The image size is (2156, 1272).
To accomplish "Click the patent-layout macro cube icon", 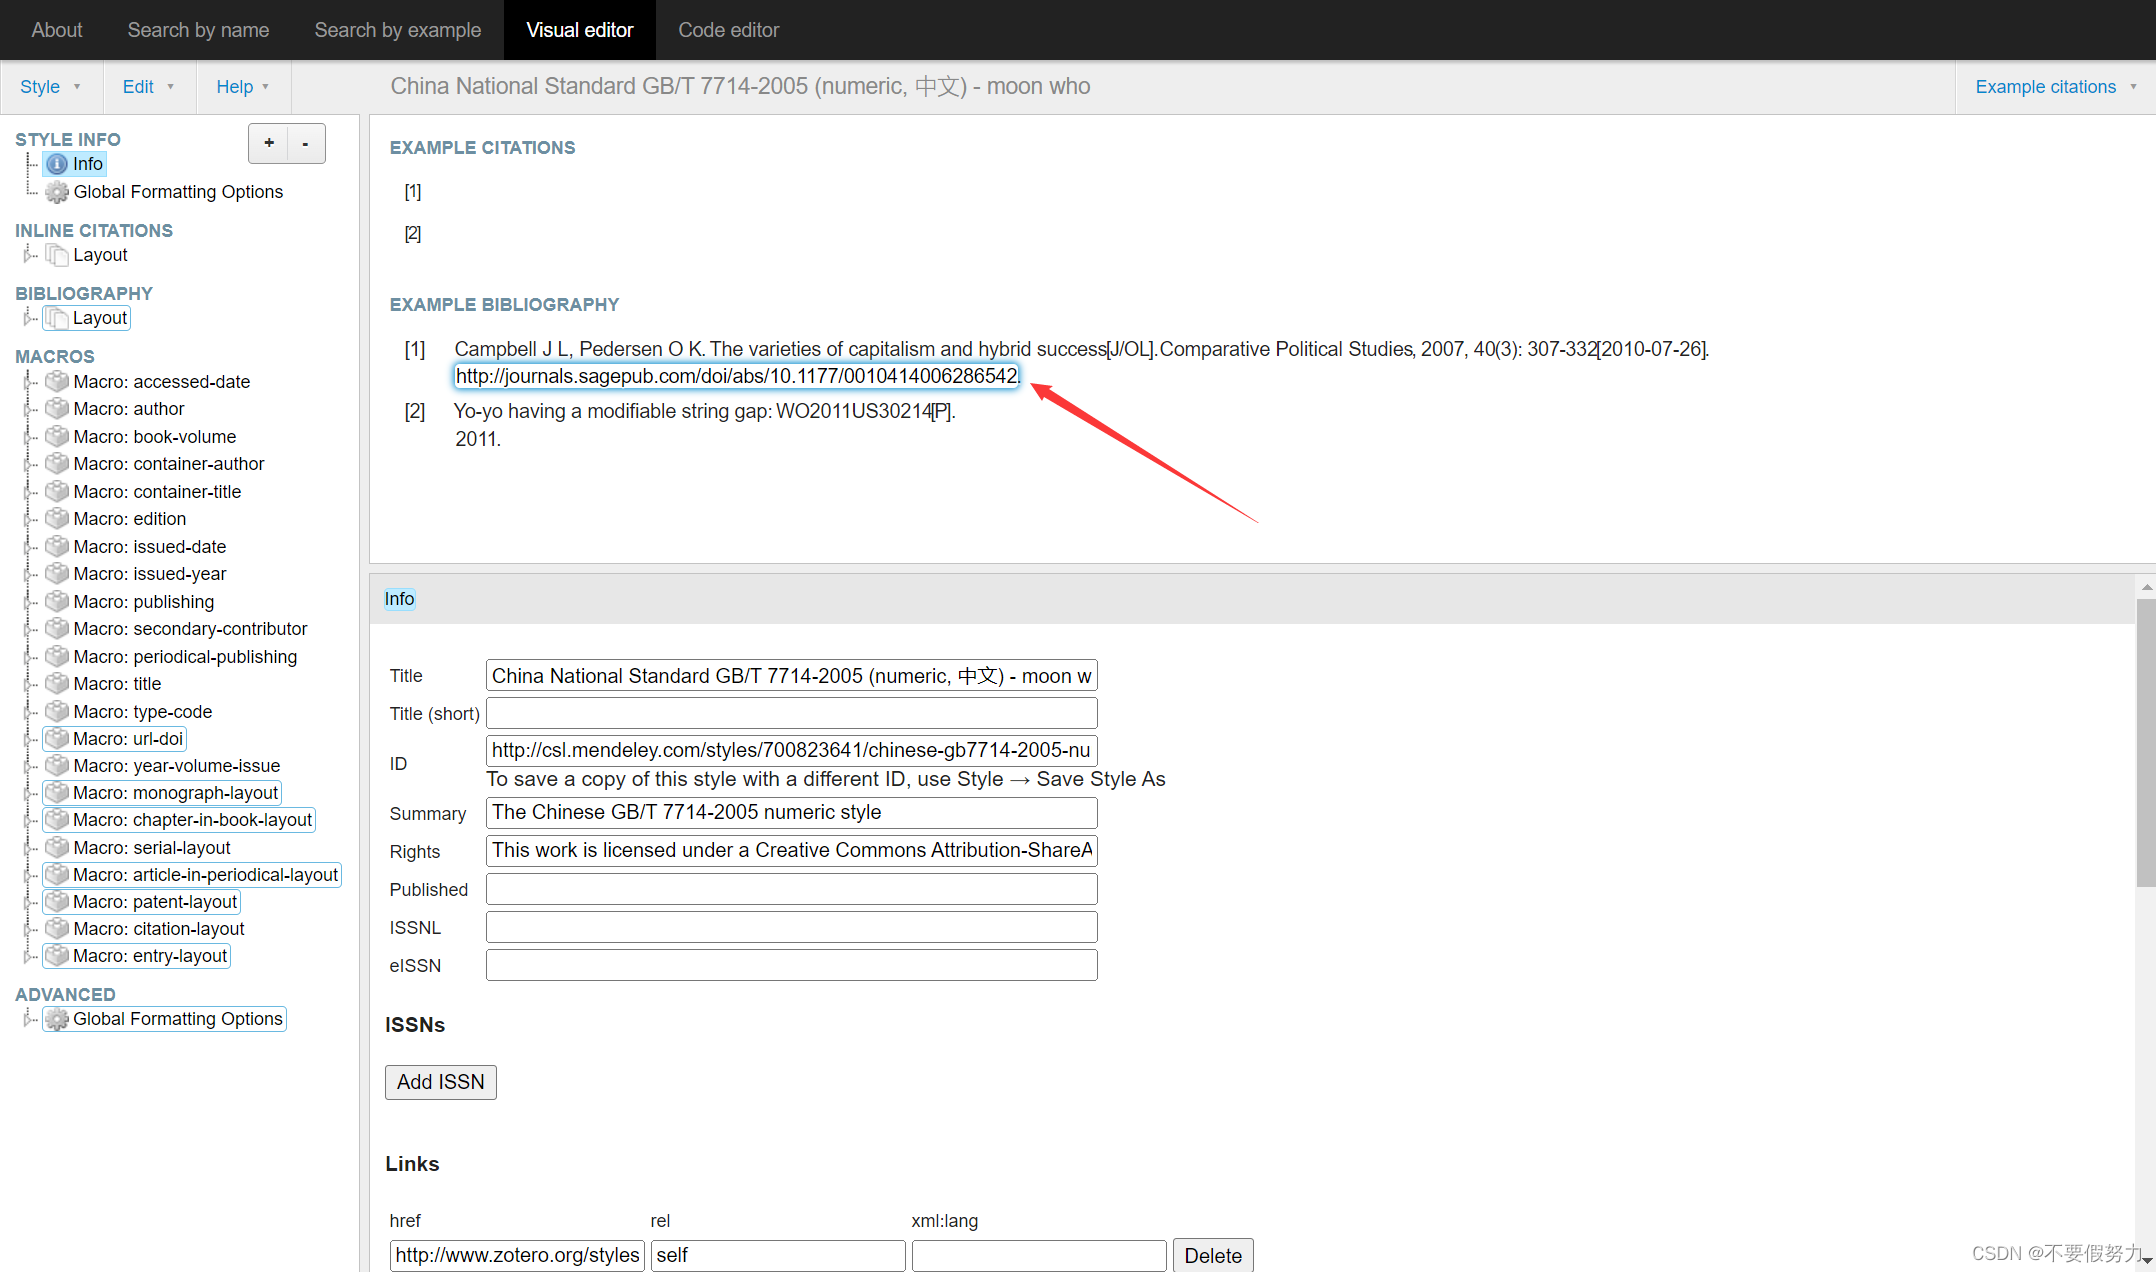I will pyautogui.click(x=57, y=902).
